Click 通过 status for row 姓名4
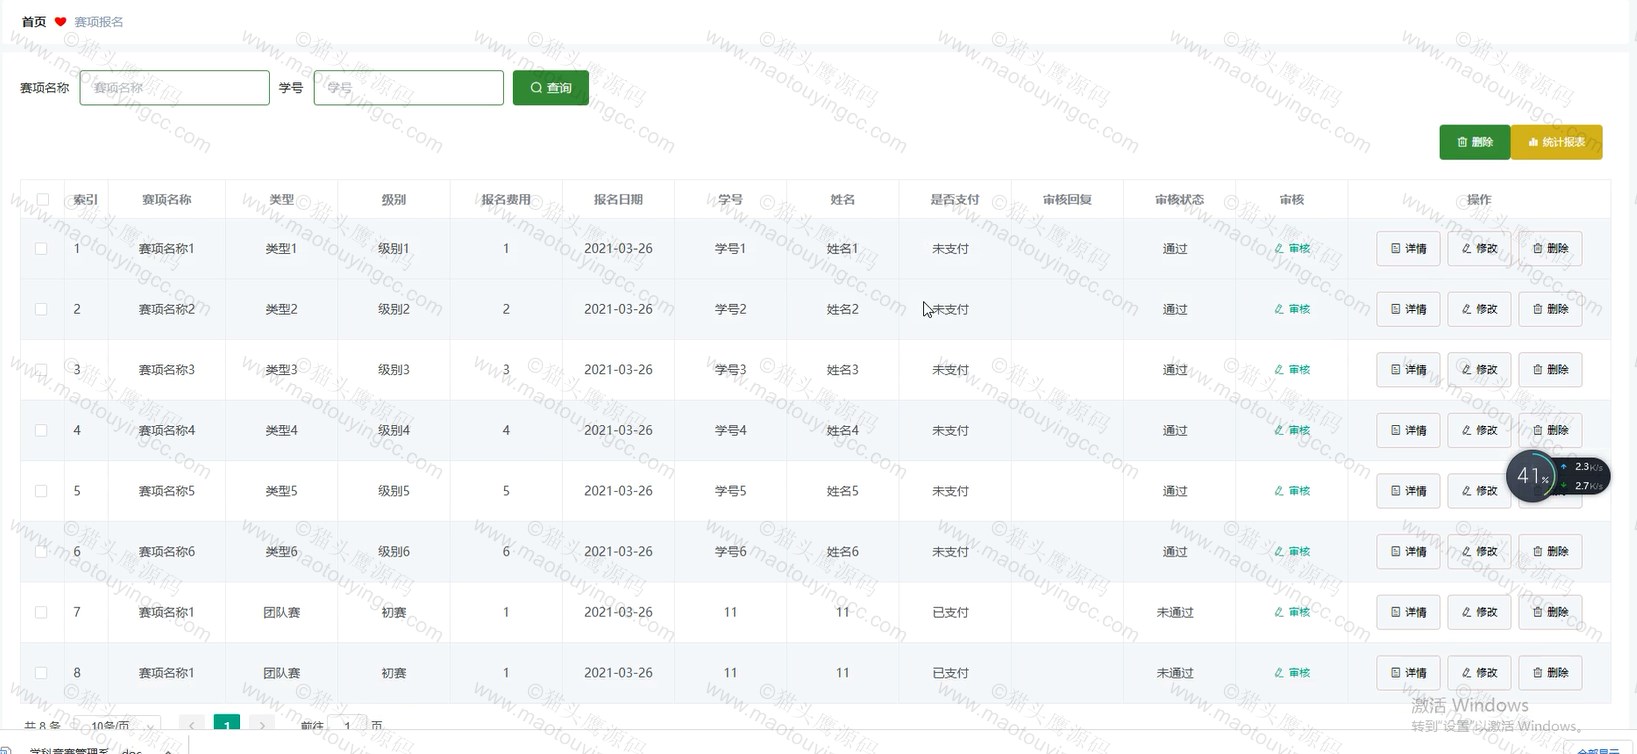 click(1175, 430)
